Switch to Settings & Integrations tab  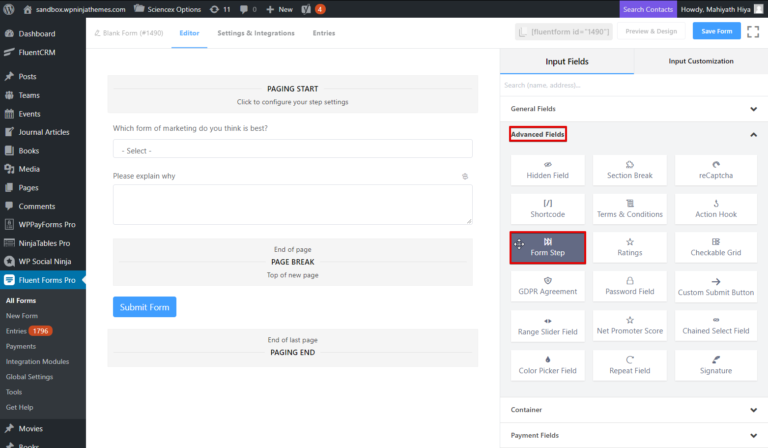[256, 33]
